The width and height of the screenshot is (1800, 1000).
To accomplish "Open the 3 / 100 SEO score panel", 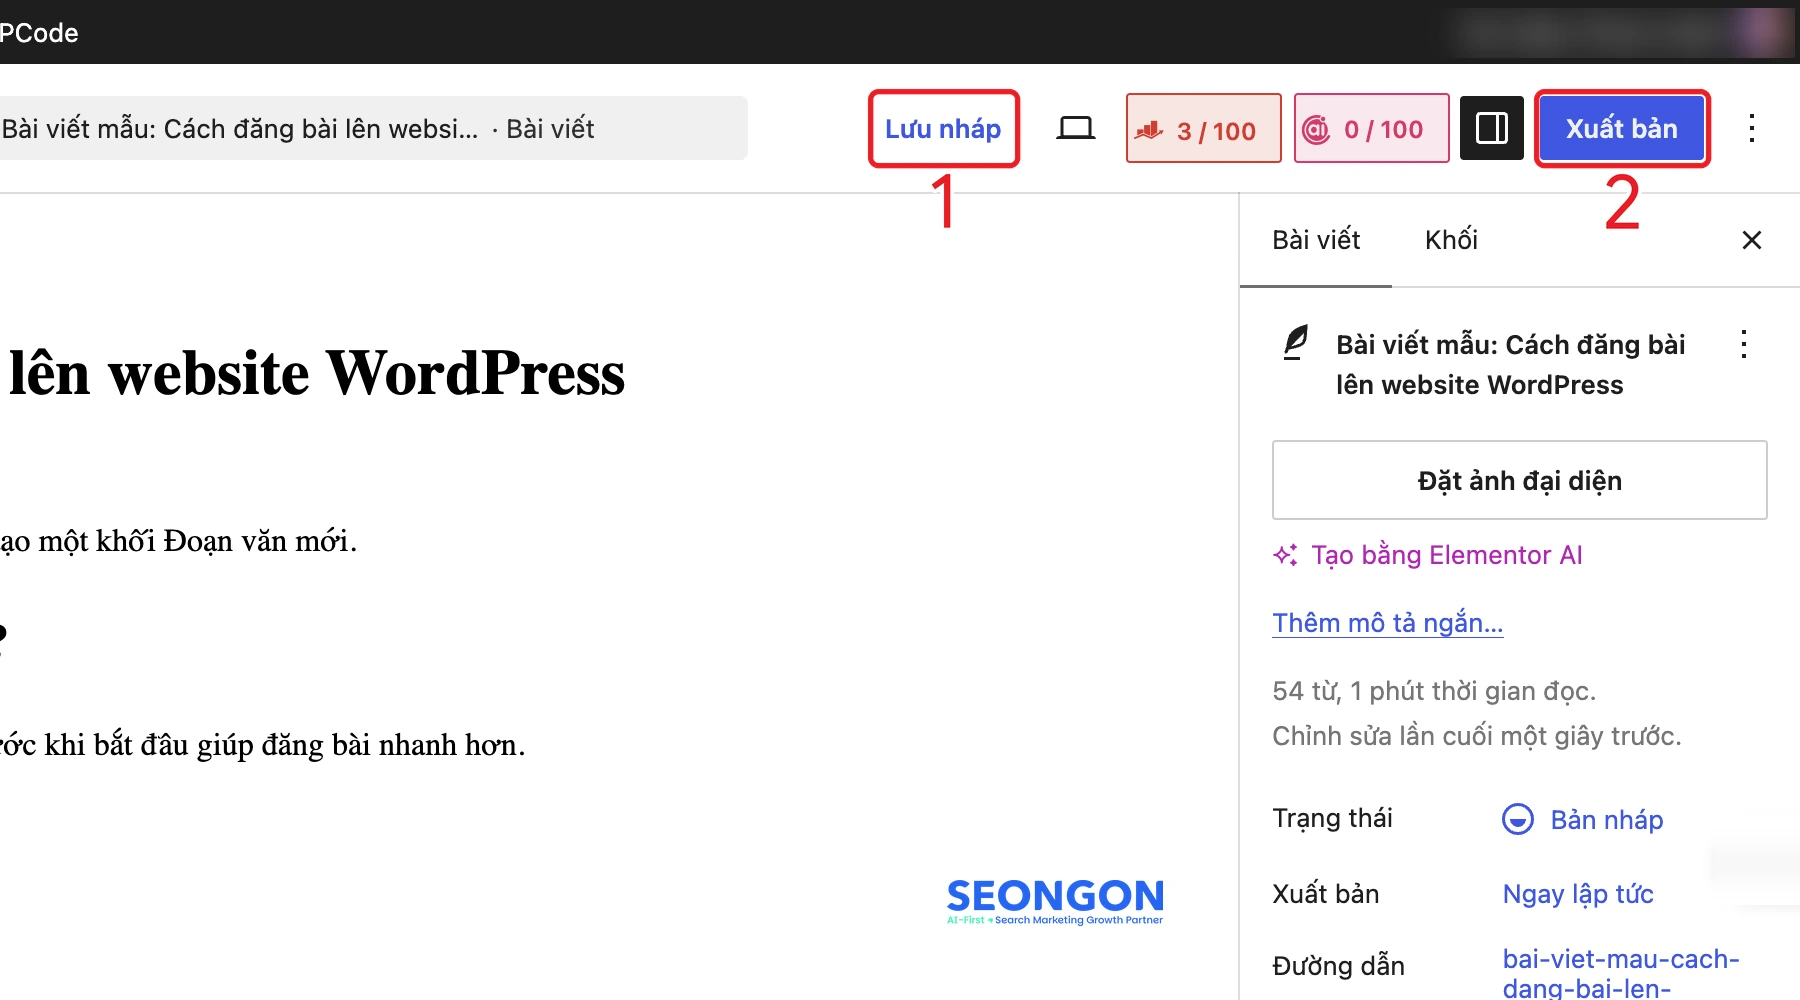I will click(1203, 128).
